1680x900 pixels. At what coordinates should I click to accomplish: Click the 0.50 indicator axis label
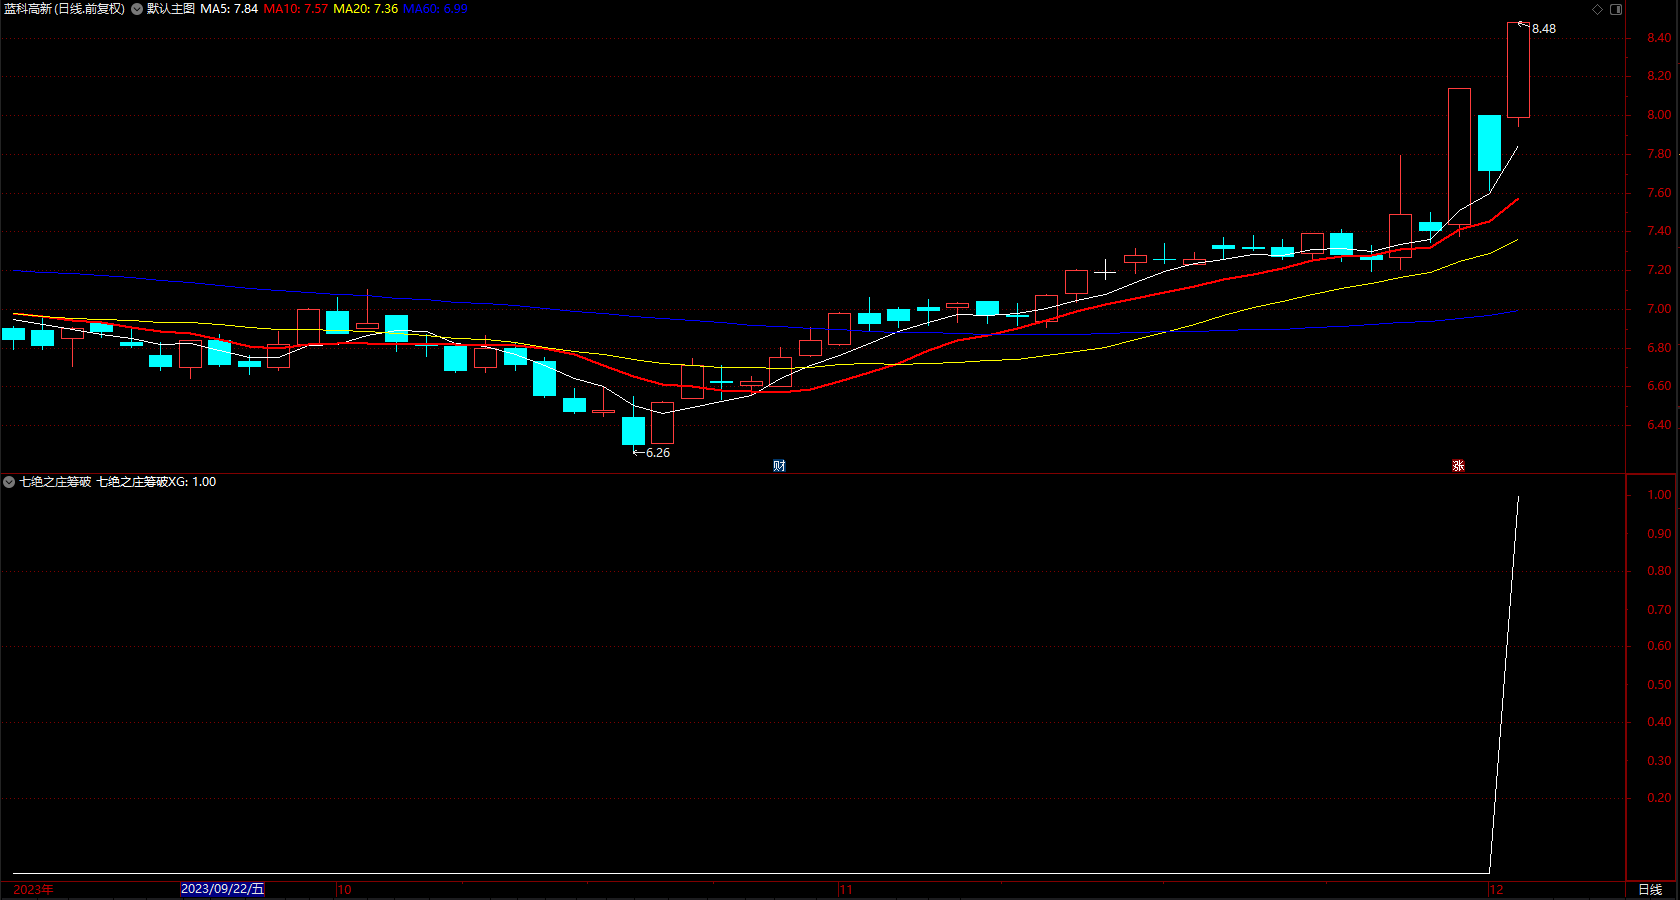(x=1659, y=685)
